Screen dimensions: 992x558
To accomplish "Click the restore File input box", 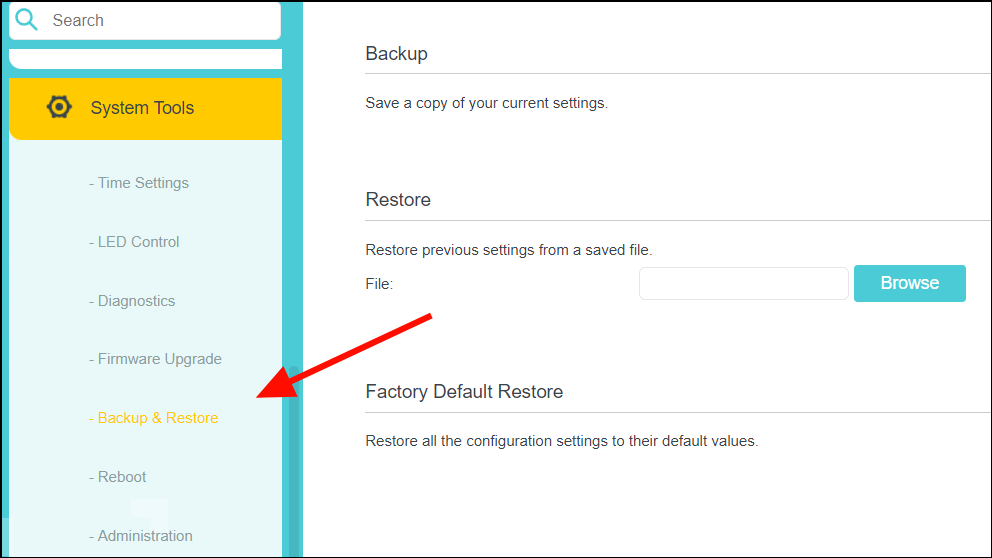I will [x=743, y=283].
